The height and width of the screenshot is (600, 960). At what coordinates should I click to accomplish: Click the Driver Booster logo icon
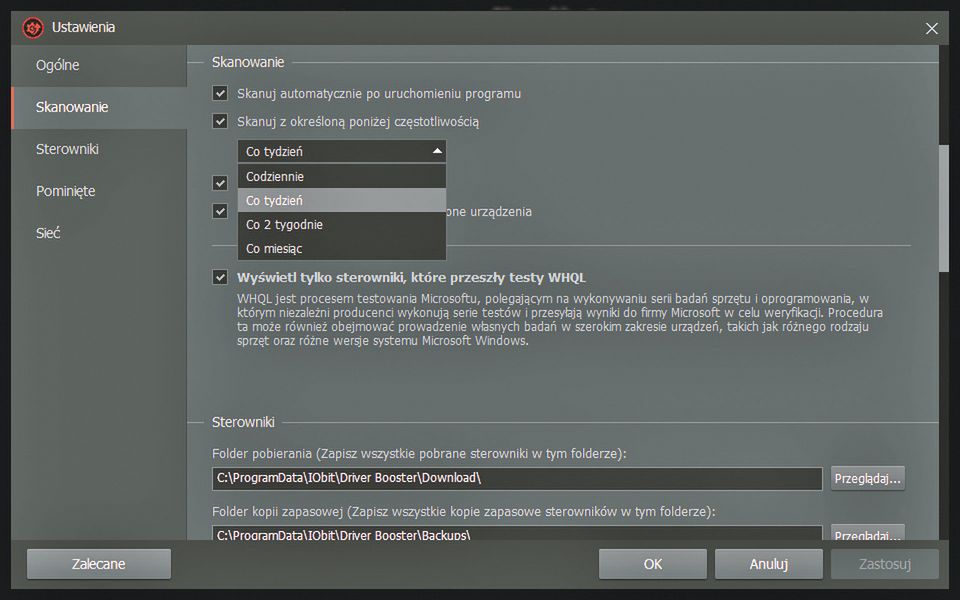(32, 28)
